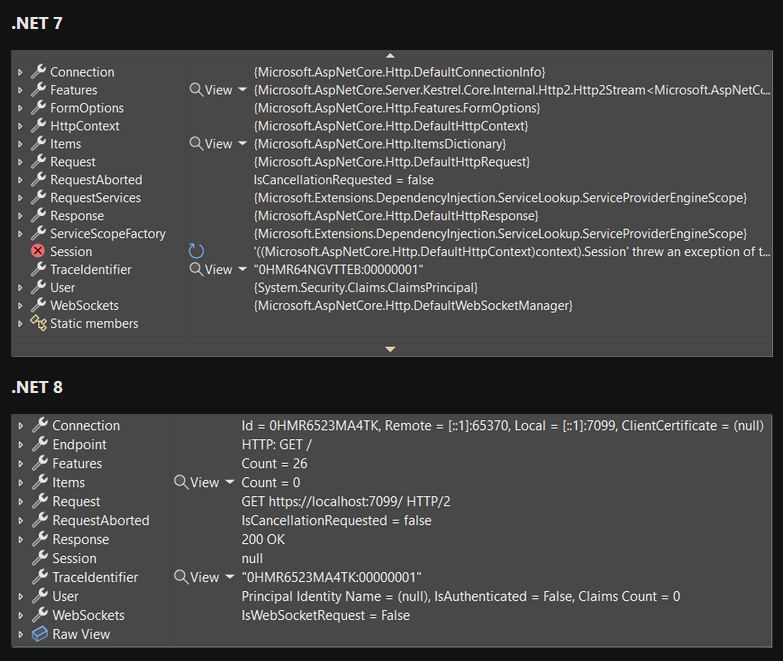Click the wrench icon beside HttpContext
Image resolution: width=783 pixels, height=661 pixels.
(38, 125)
